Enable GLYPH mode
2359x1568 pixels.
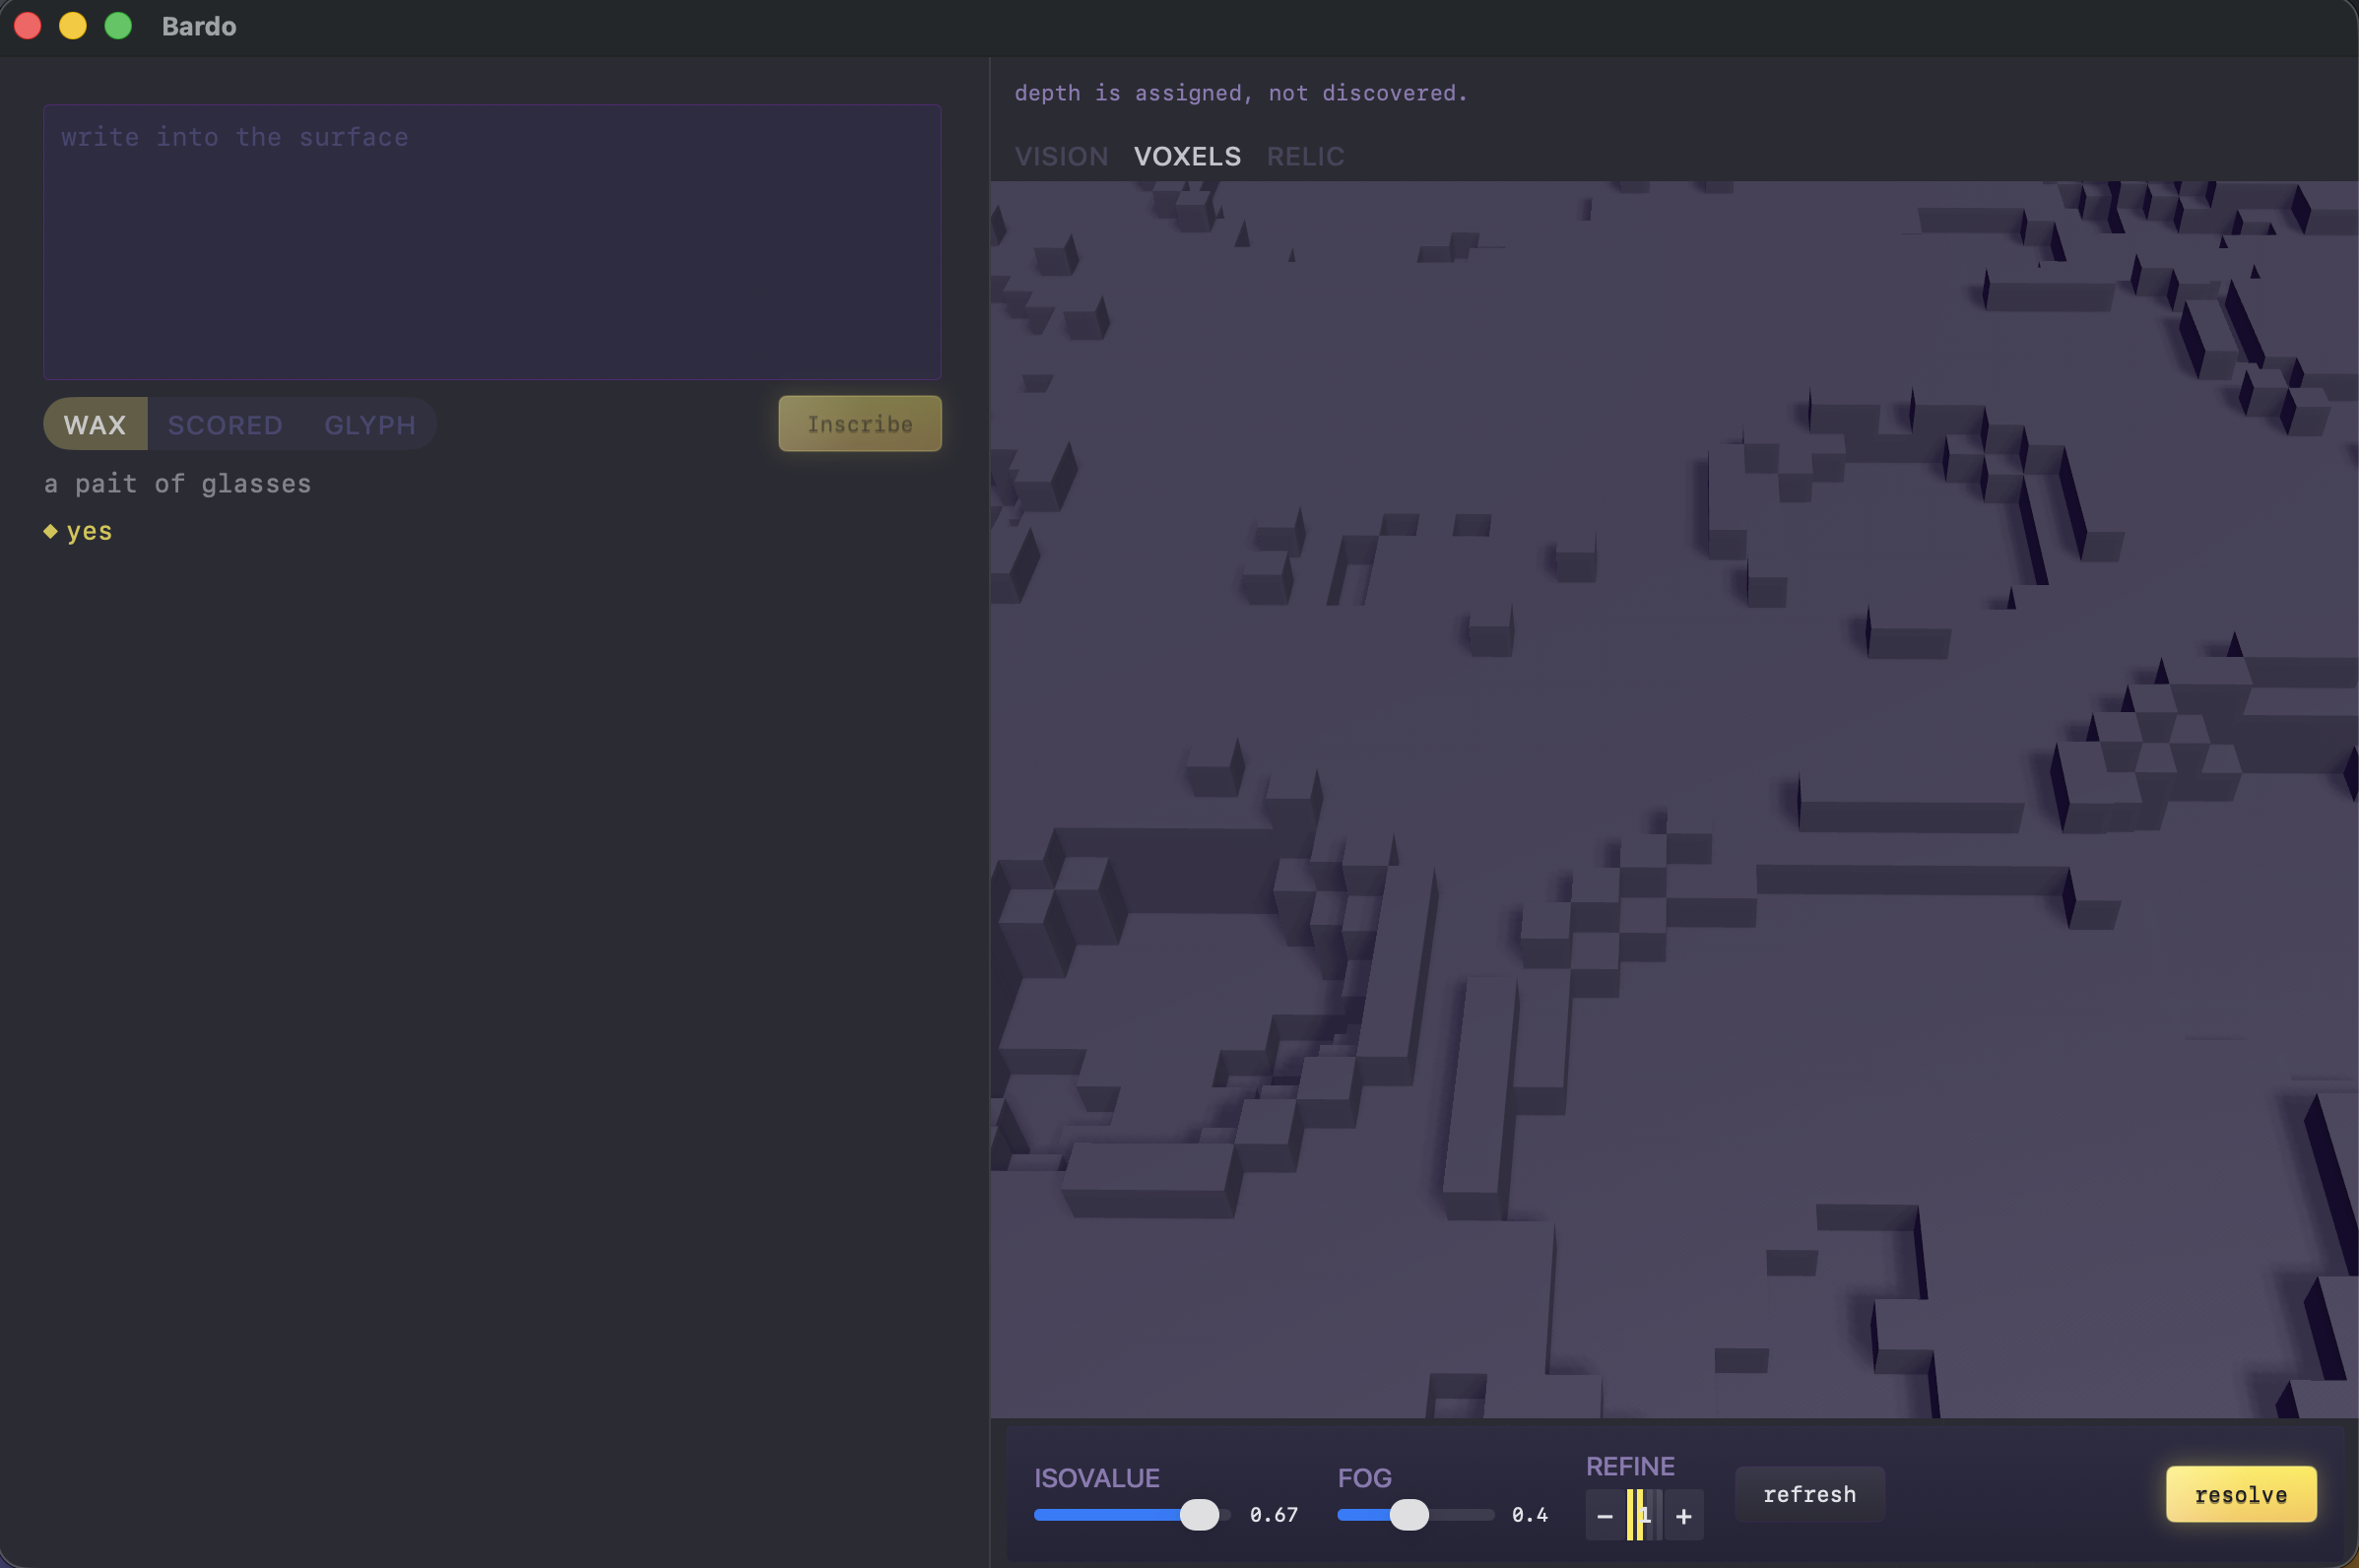pos(368,424)
